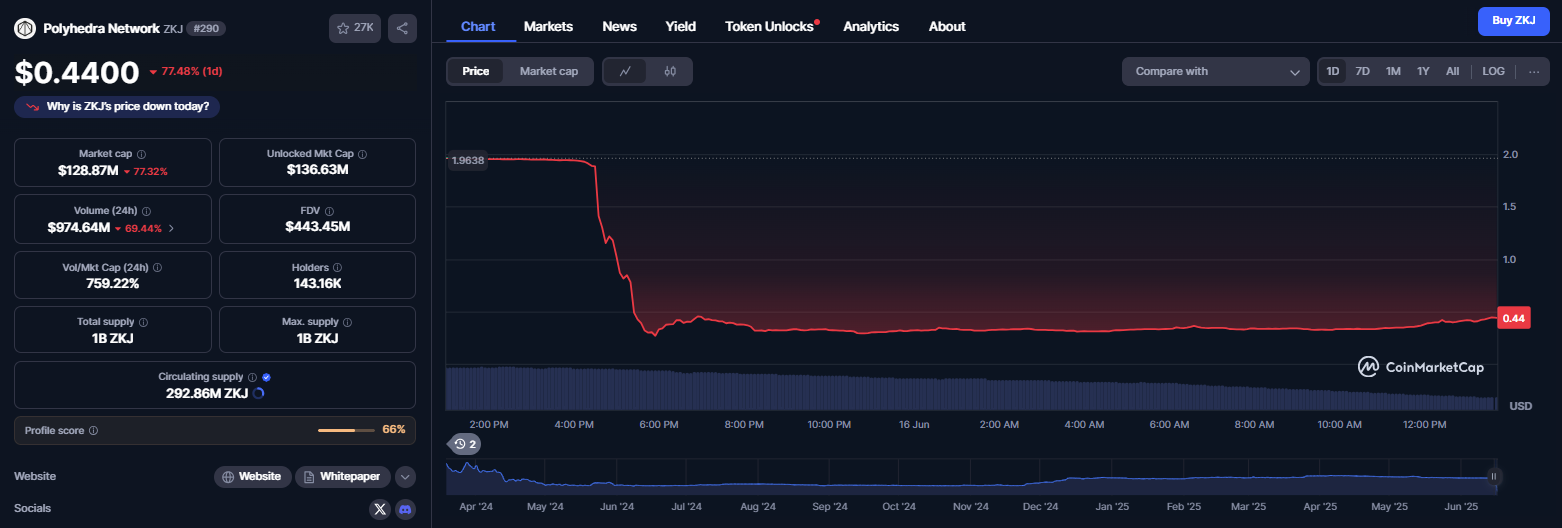Click Total supply info icon

[144, 322]
